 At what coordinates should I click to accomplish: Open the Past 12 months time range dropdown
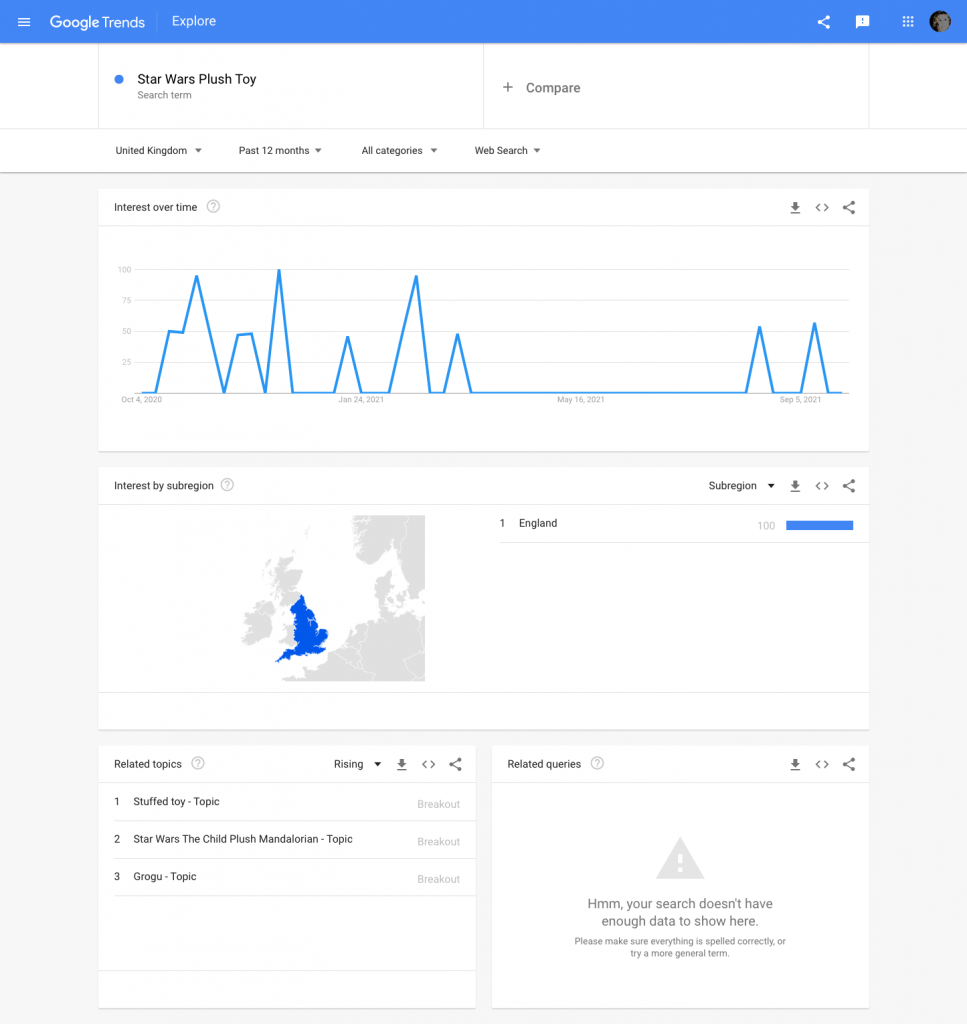tap(279, 150)
